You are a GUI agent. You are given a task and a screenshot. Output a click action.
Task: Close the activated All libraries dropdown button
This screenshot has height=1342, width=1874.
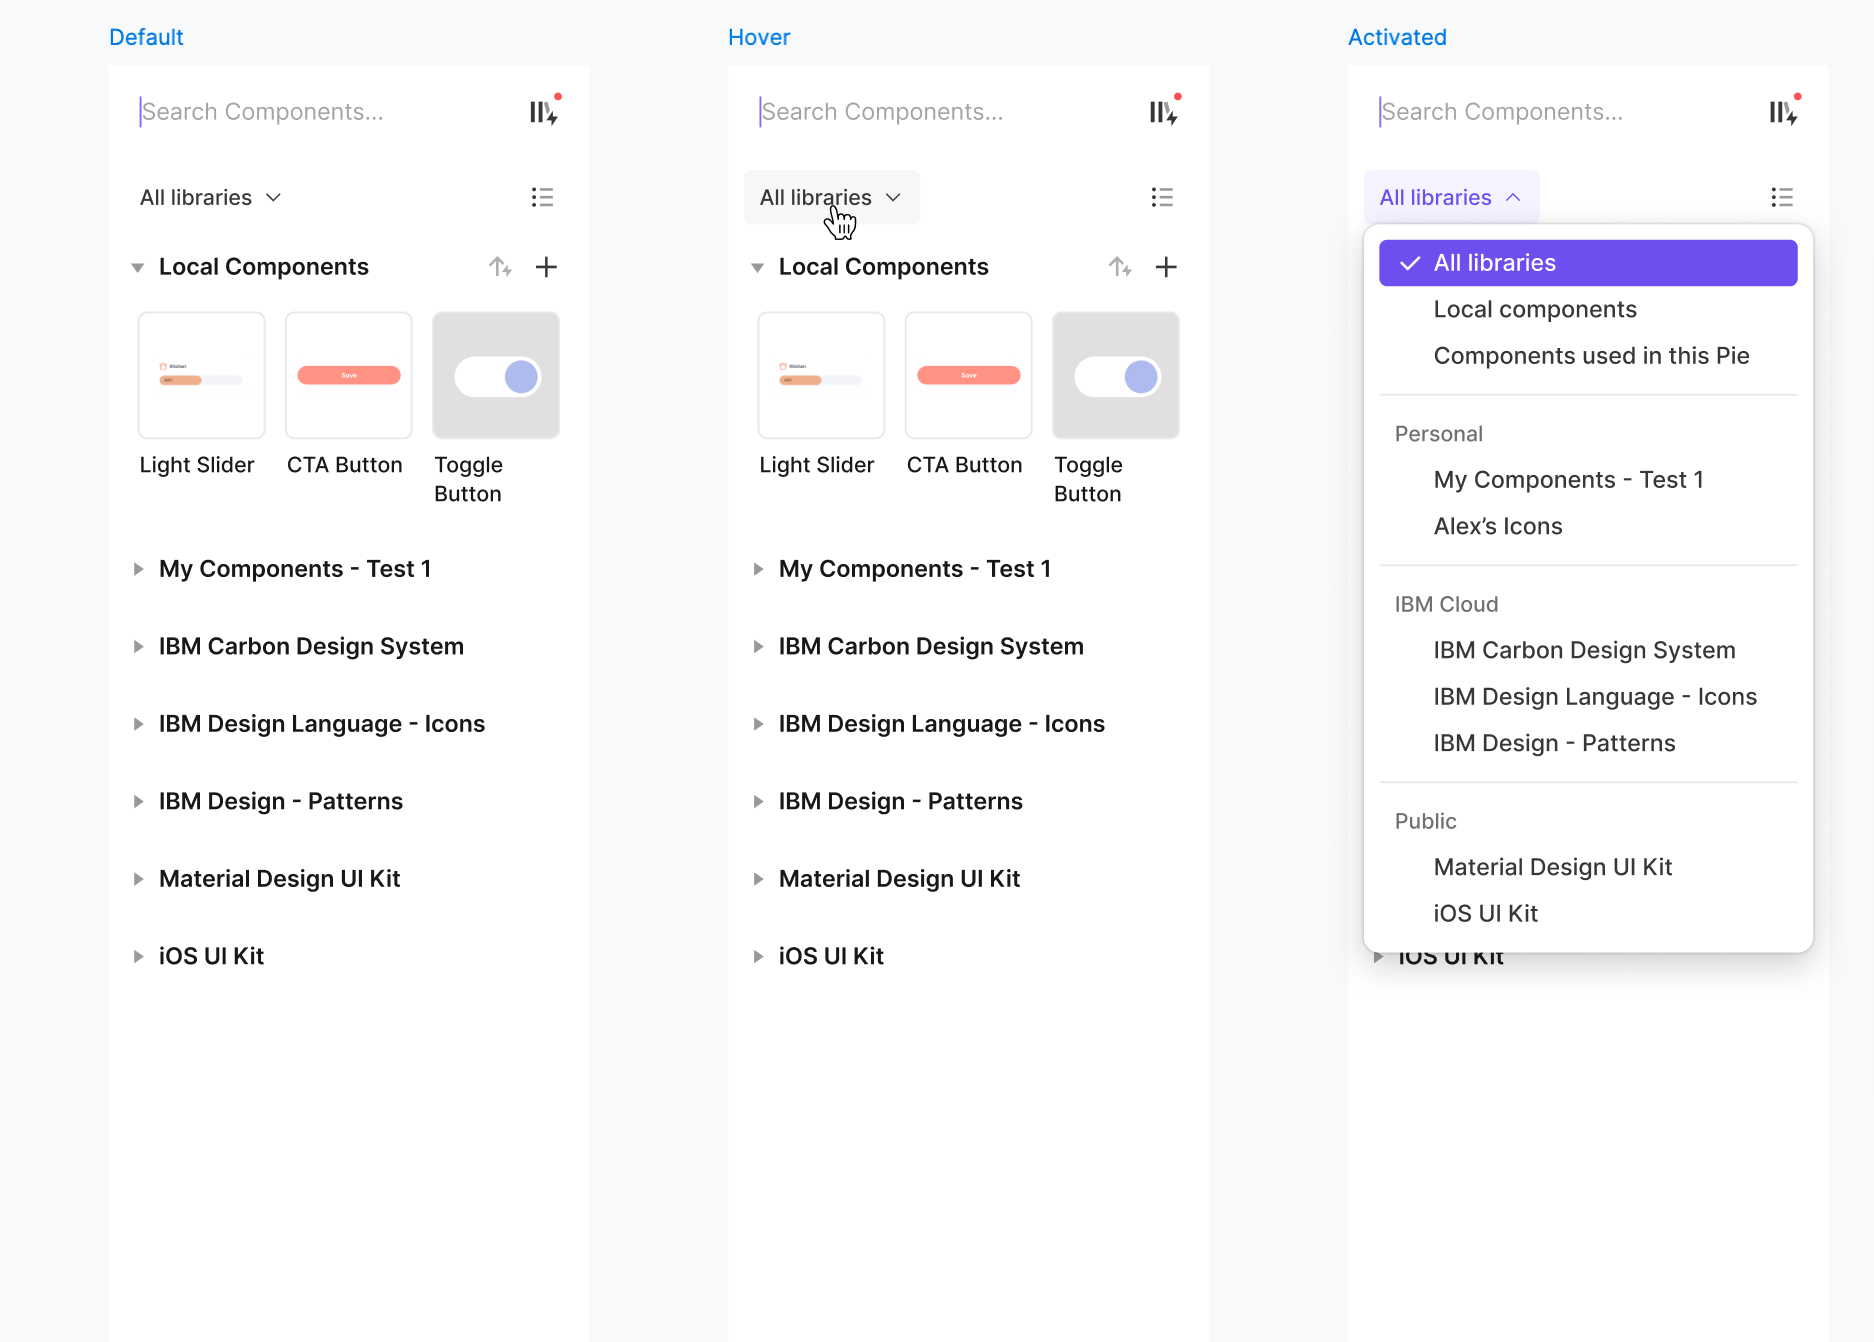point(1451,197)
